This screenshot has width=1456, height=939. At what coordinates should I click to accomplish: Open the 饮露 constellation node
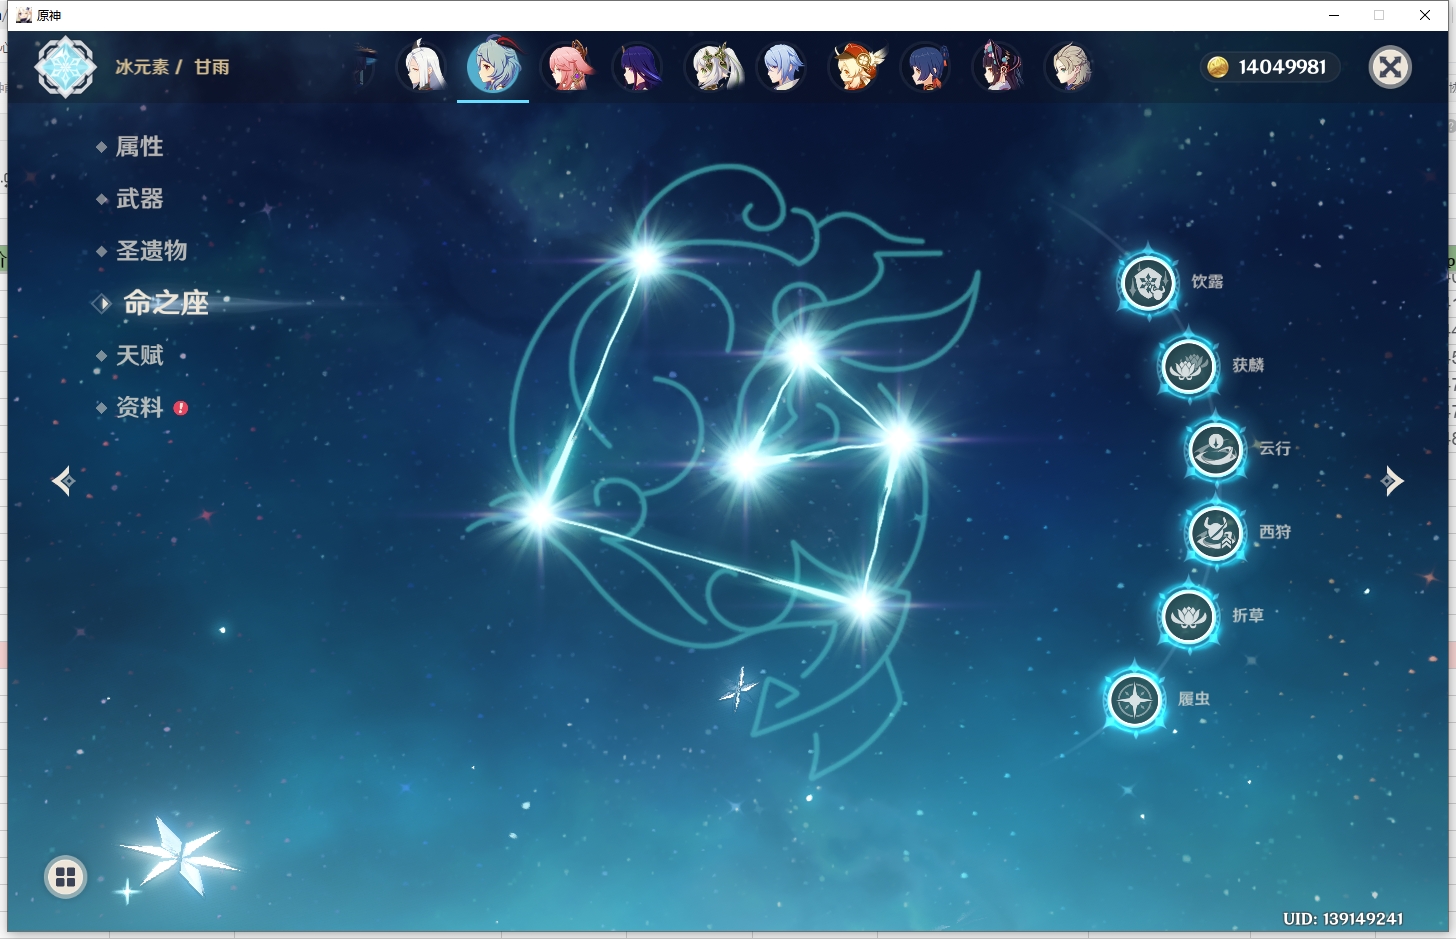click(x=1148, y=283)
